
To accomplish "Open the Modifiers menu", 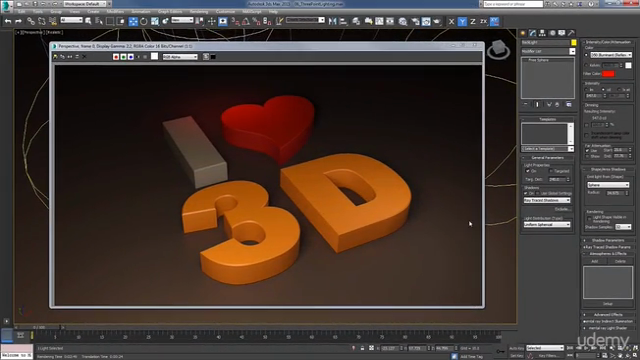I will tap(115, 11).
